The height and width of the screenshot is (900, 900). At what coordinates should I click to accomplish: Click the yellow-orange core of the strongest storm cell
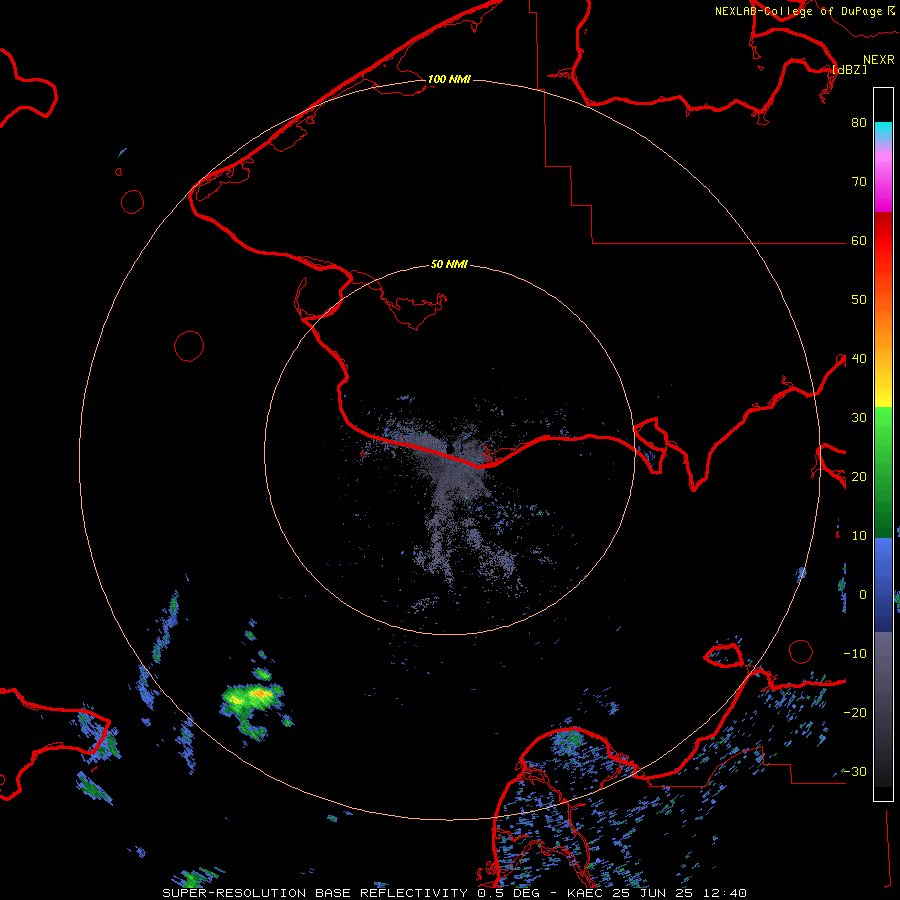click(x=259, y=695)
